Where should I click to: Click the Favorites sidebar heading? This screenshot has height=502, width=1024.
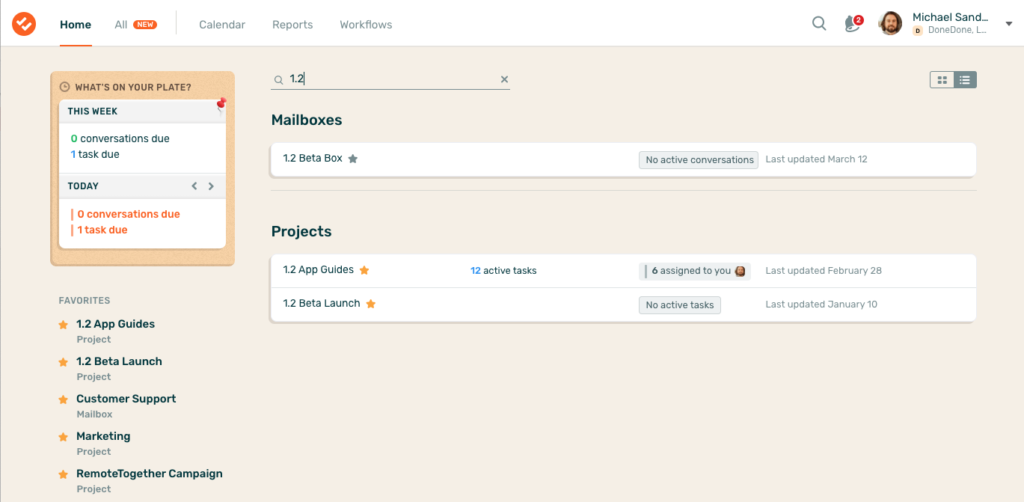pos(84,301)
